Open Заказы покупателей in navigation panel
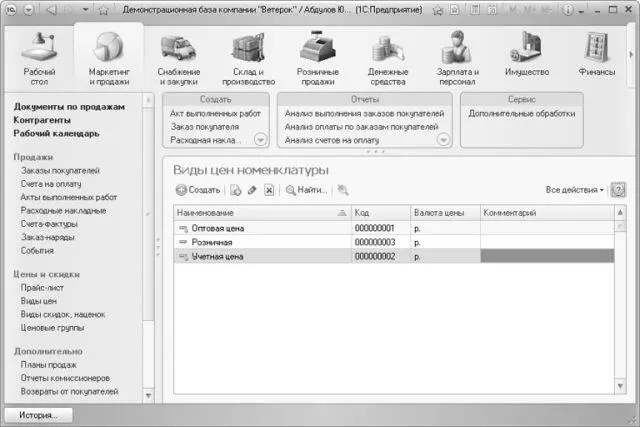Viewport: 640px width, 427px height. pos(60,171)
